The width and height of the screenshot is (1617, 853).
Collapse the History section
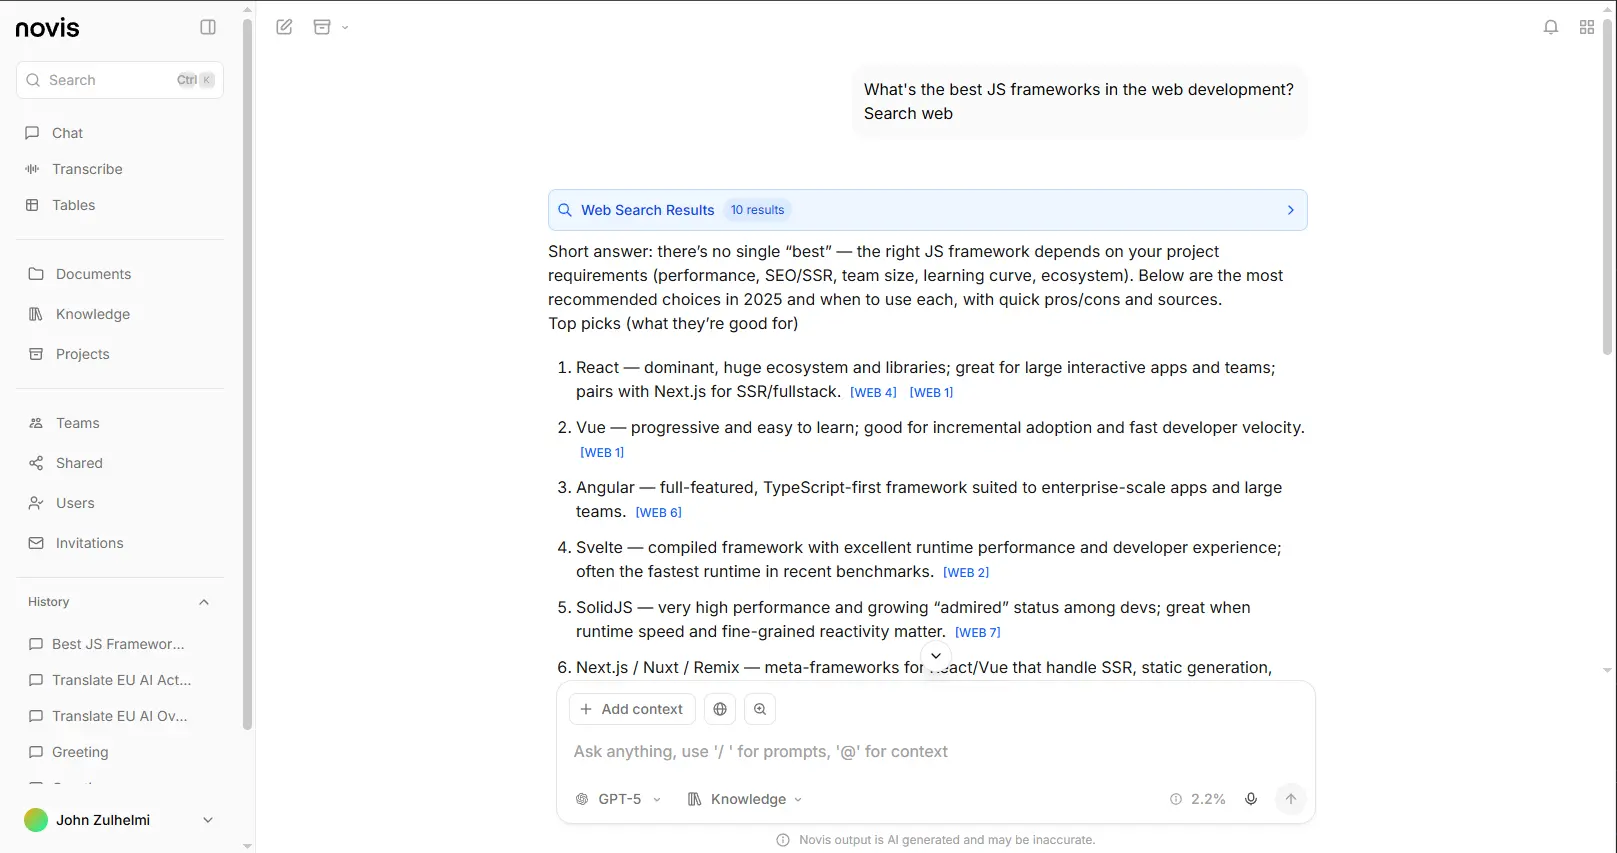click(x=204, y=602)
